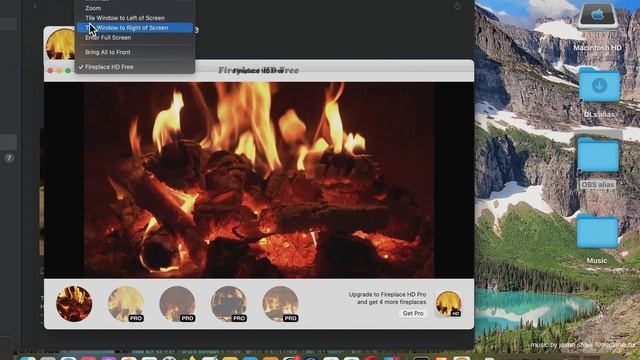Select the first free fireplace thumbnail

74,303
